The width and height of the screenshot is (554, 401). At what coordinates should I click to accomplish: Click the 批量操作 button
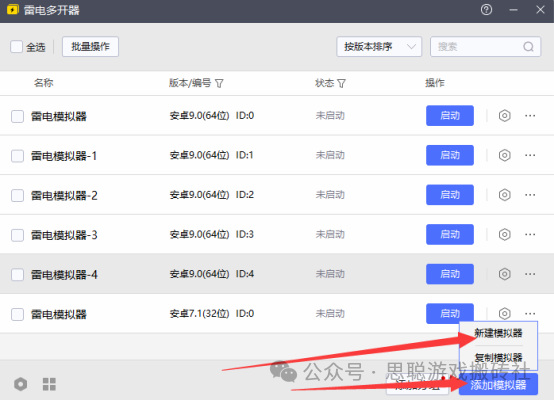[90, 47]
